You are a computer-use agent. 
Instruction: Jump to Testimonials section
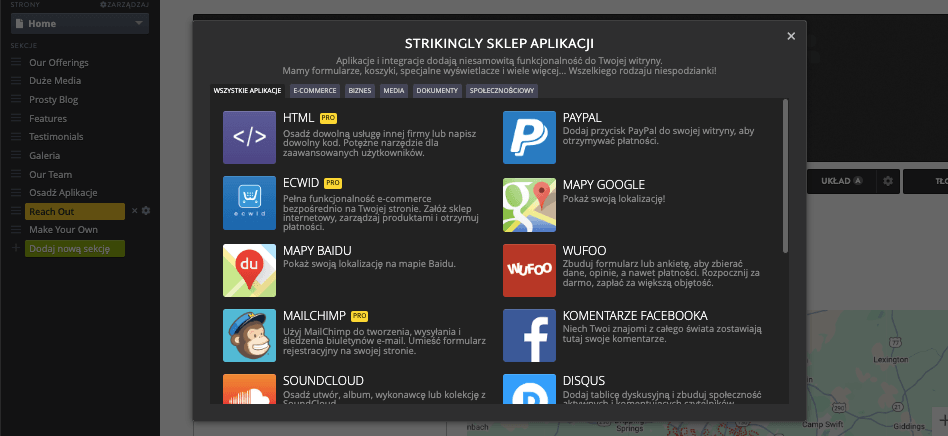[x=56, y=137]
